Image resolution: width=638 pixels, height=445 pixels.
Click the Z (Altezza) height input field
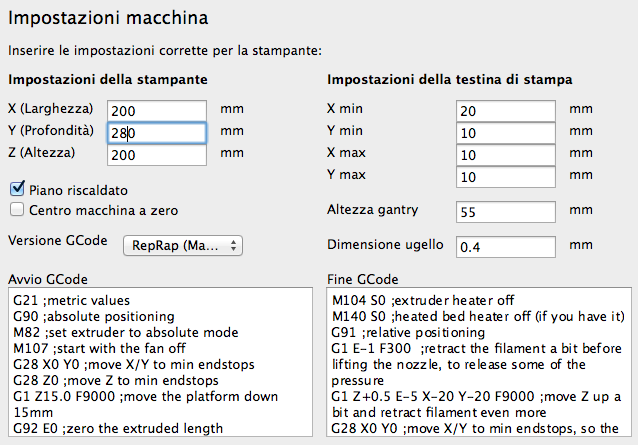pos(155,155)
